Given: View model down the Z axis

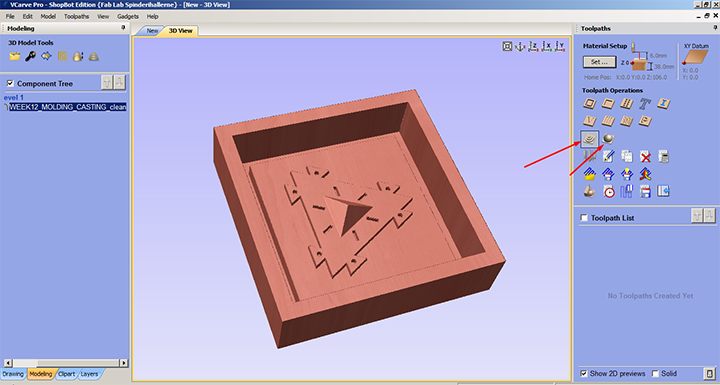Looking at the screenshot, I should (x=533, y=46).
